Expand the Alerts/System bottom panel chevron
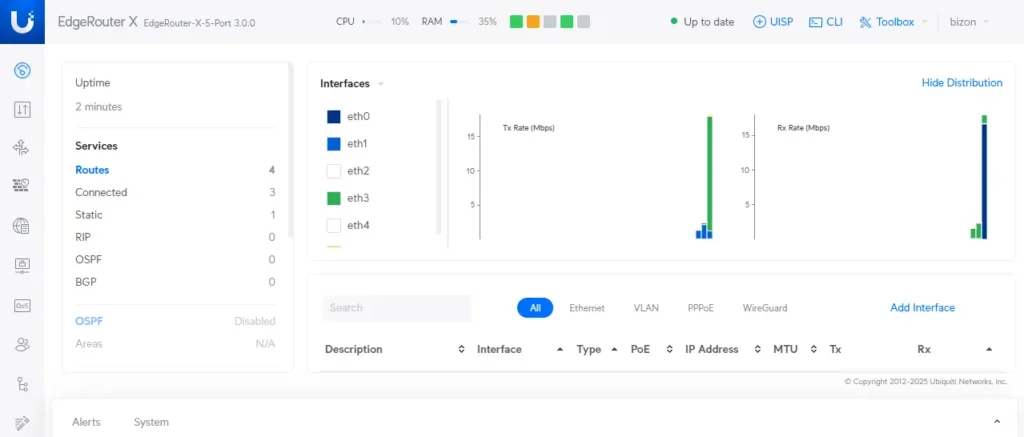This screenshot has width=1024, height=437. click(x=997, y=422)
